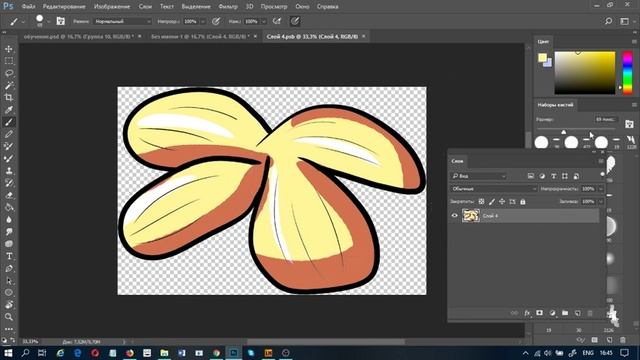The height and width of the screenshot is (360, 640).
Task: Select the Pen tool
Action: pos(9,269)
